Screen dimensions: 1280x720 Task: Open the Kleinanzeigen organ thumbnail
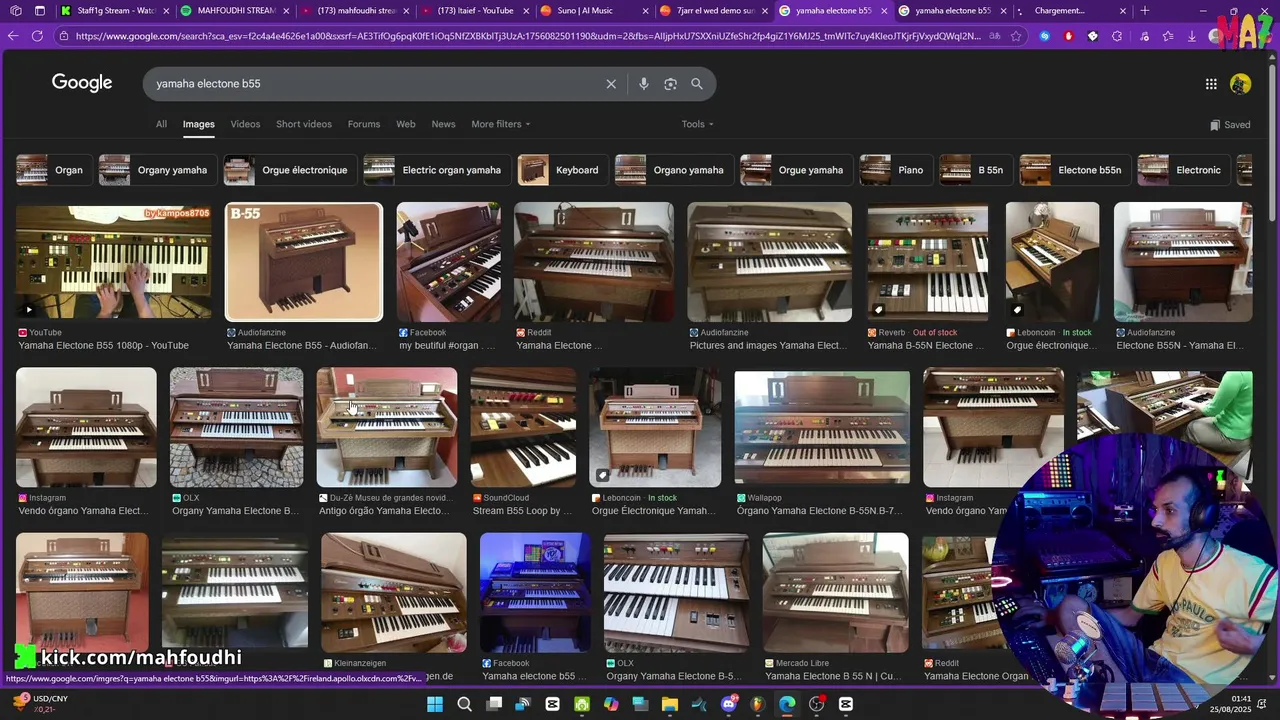[394, 593]
